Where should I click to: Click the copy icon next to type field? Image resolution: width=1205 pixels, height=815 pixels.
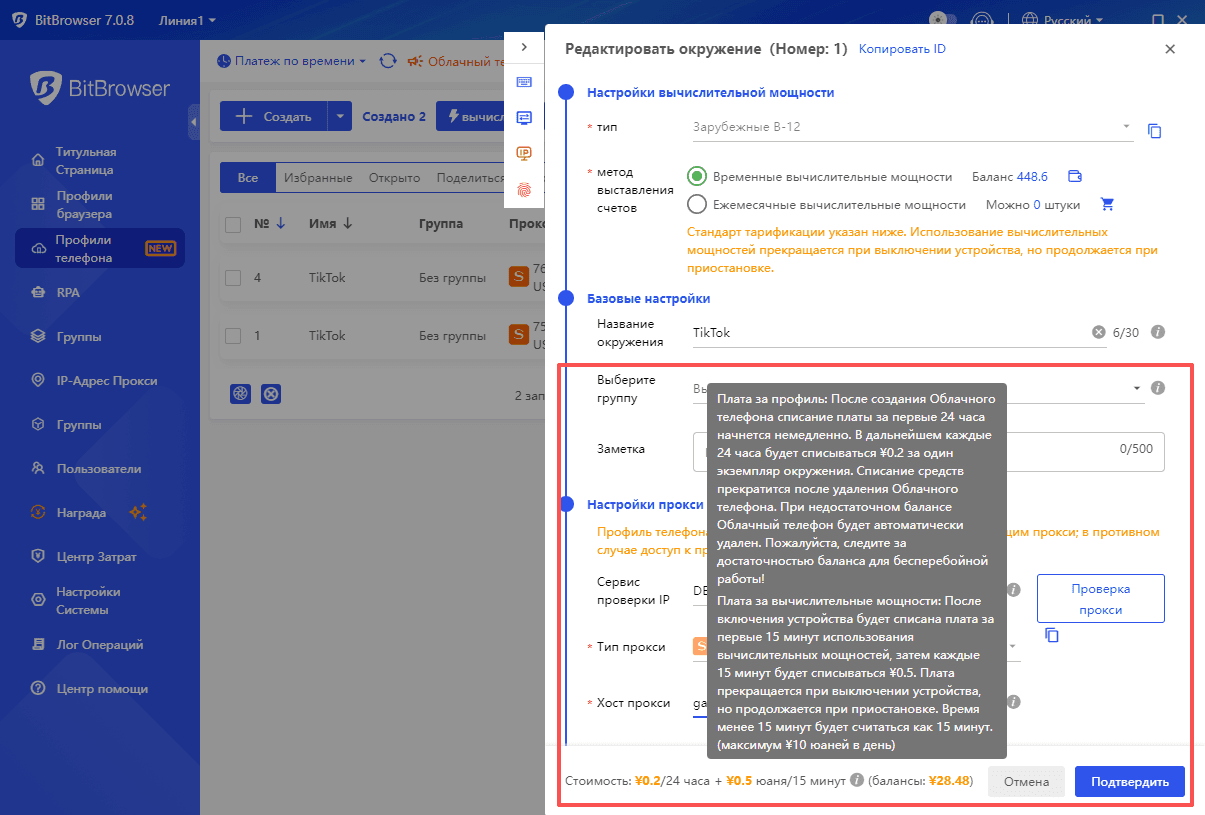pyautogui.click(x=1154, y=131)
